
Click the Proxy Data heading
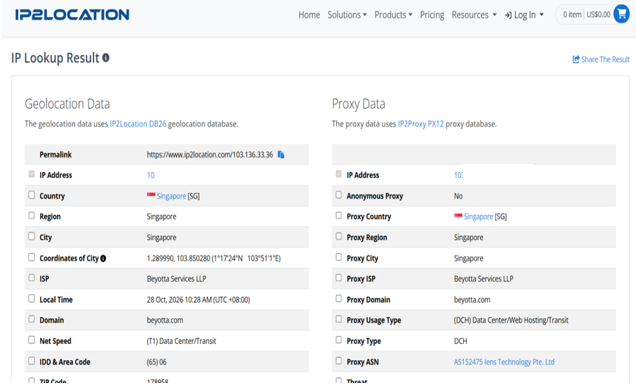tap(359, 104)
